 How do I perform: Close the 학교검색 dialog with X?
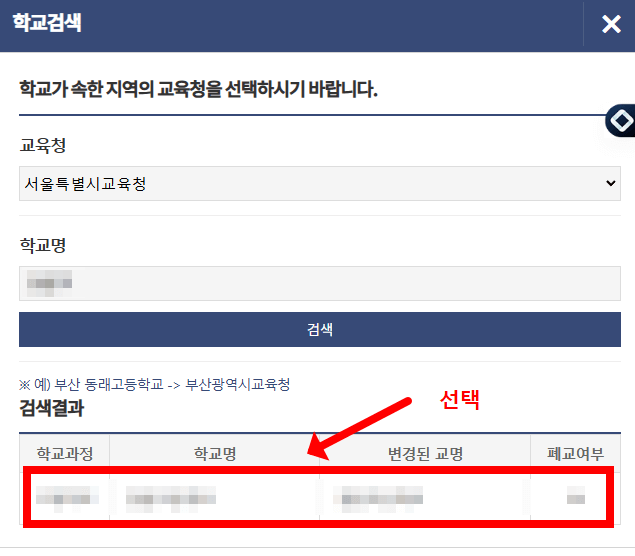(x=611, y=24)
